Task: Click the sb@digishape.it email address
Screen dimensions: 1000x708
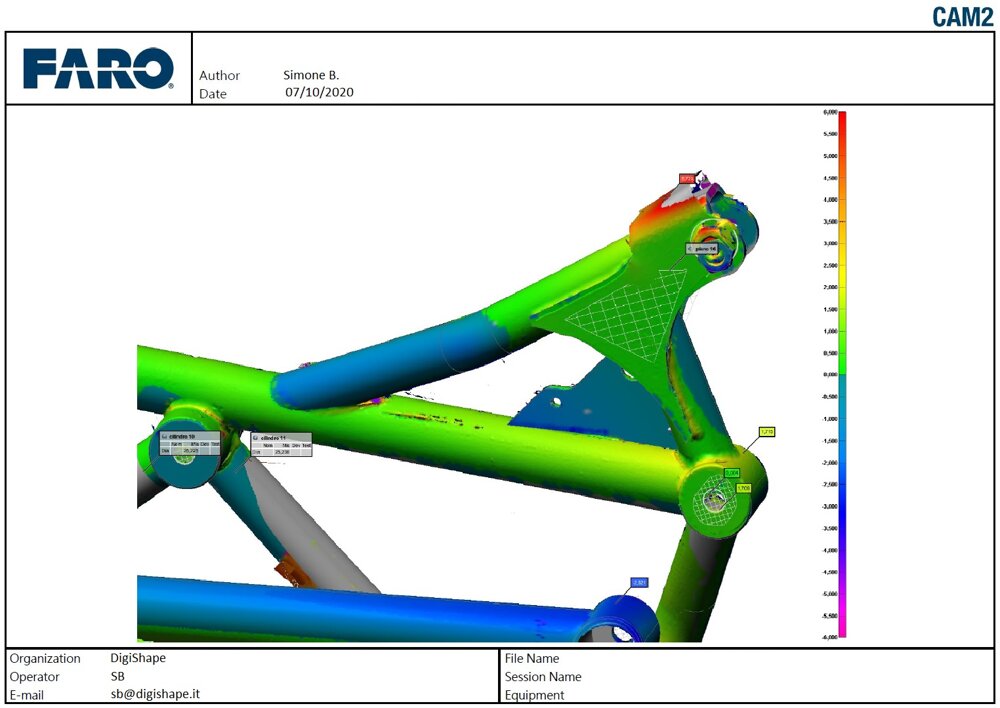Action: [x=155, y=695]
